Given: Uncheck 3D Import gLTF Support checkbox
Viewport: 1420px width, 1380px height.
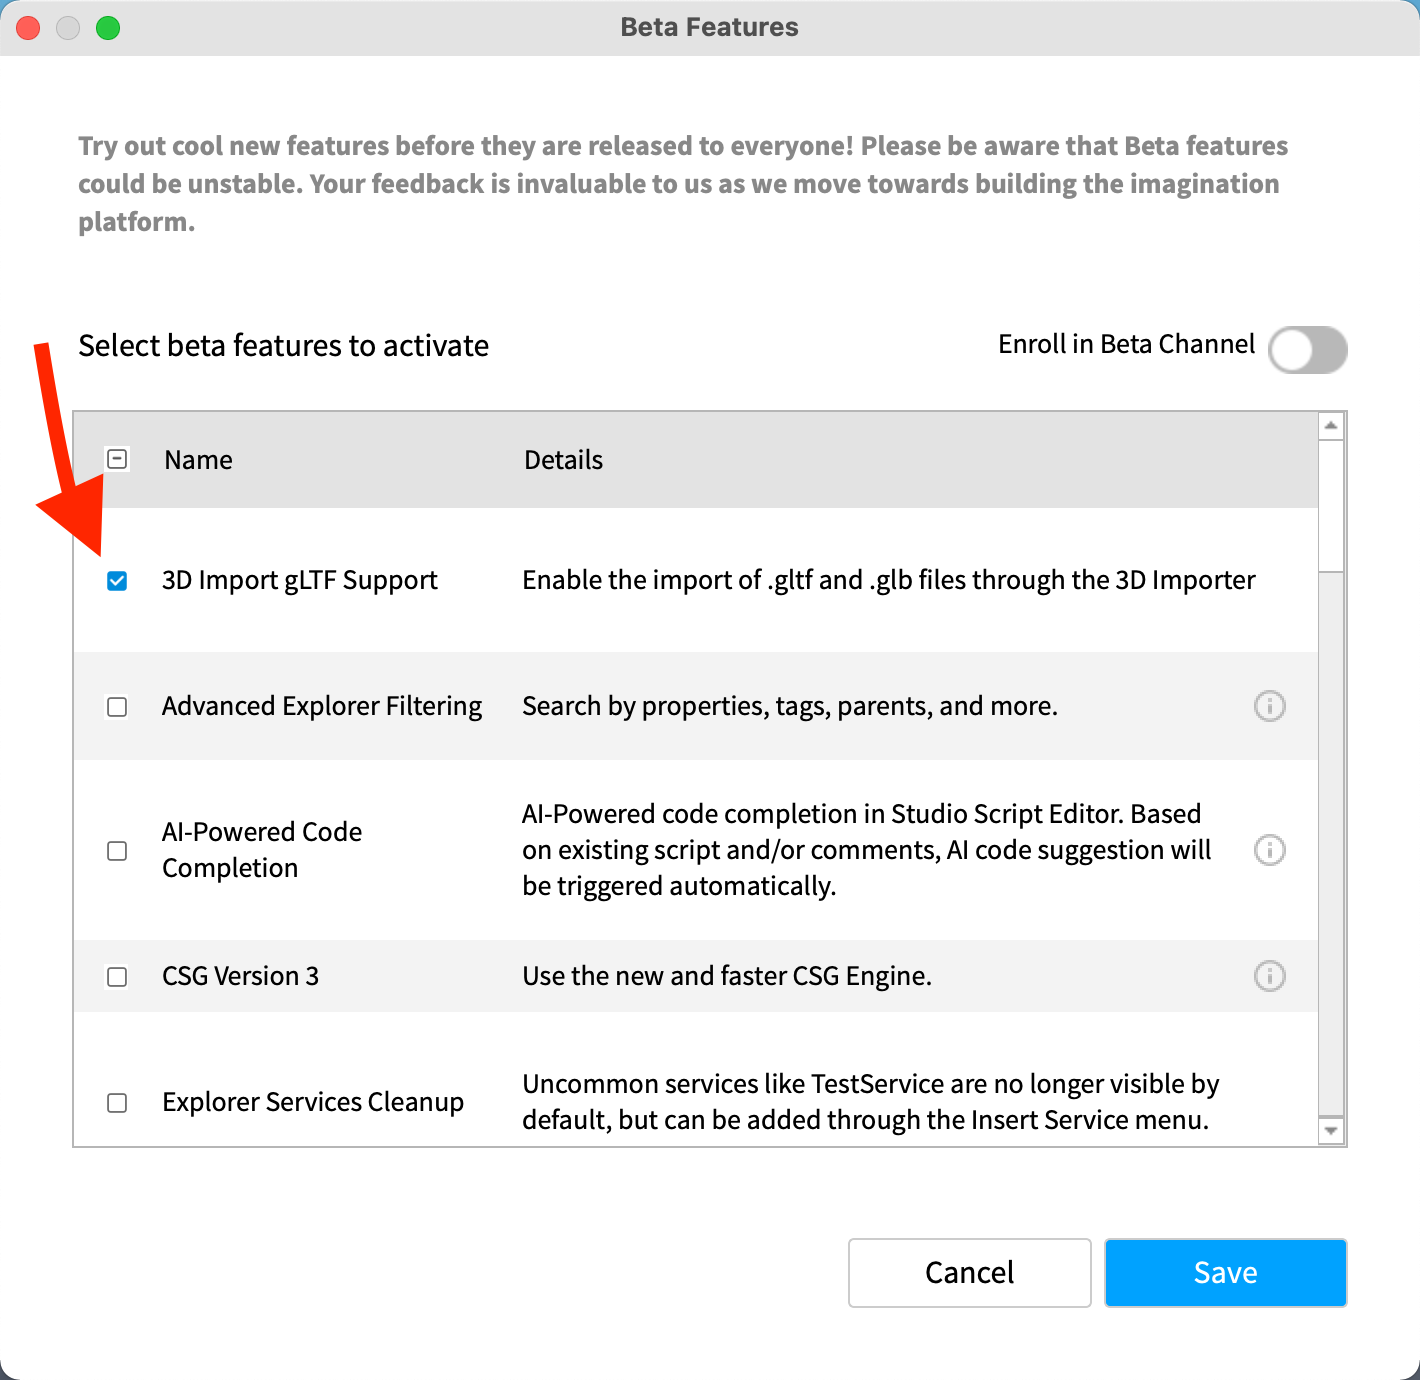Looking at the screenshot, I should [x=117, y=581].
